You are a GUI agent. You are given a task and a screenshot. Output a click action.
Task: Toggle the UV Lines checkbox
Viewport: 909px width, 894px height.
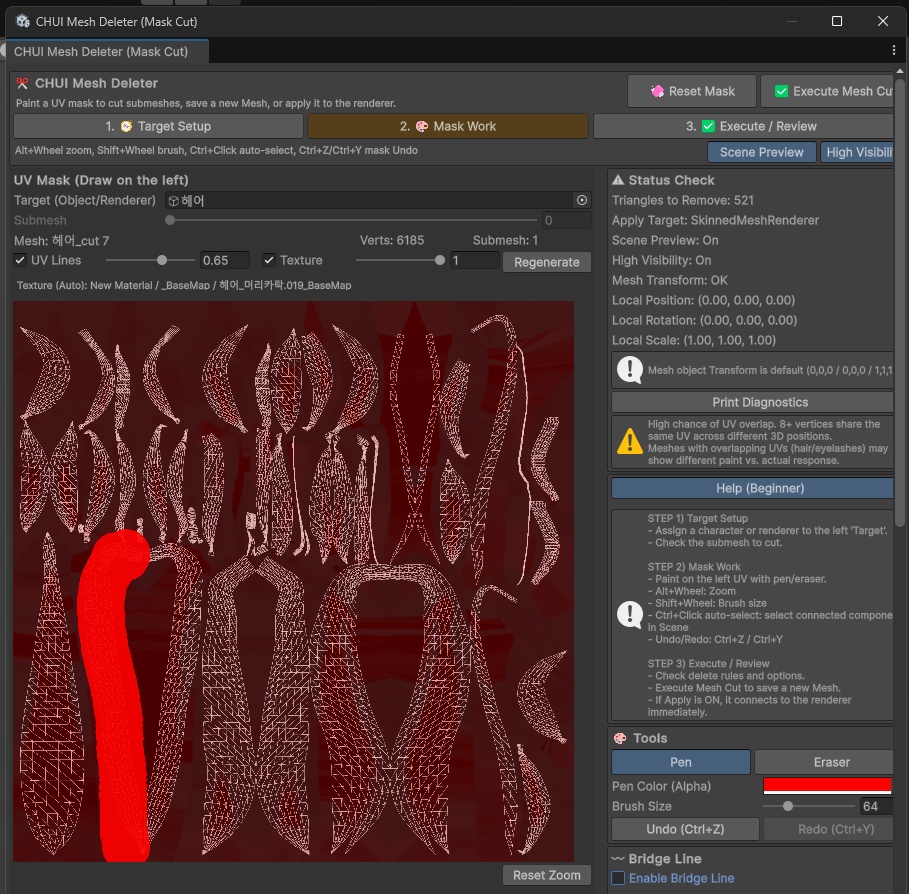pos(21,260)
